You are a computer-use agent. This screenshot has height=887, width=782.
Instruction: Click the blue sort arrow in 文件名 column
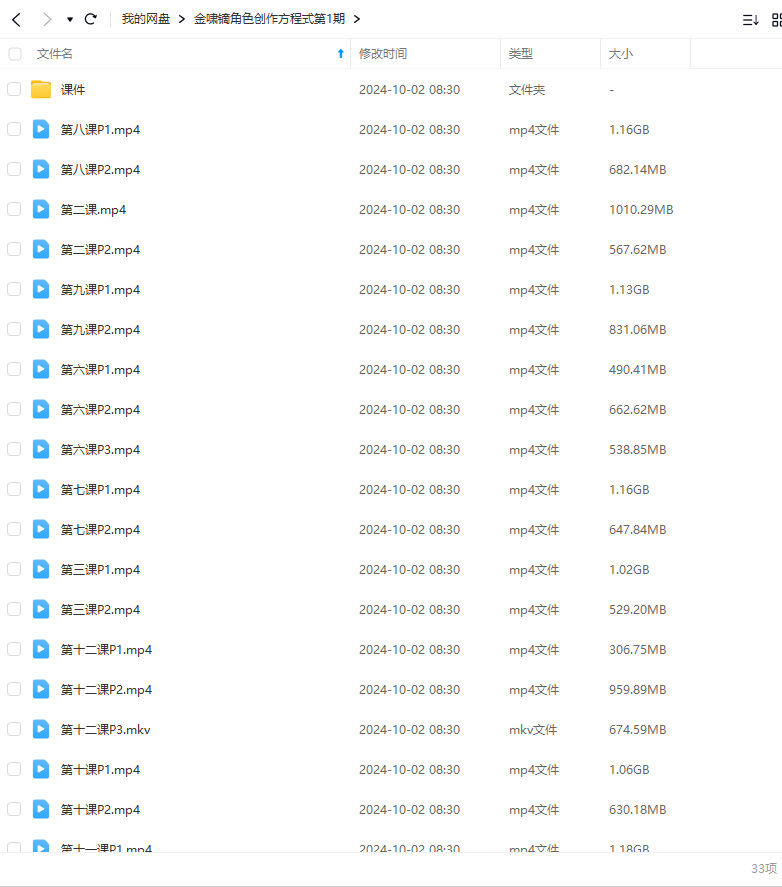[340, 53]
